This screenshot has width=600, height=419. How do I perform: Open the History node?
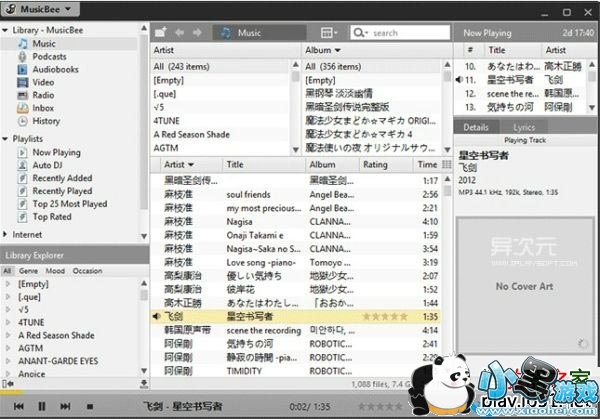(46, 121)
